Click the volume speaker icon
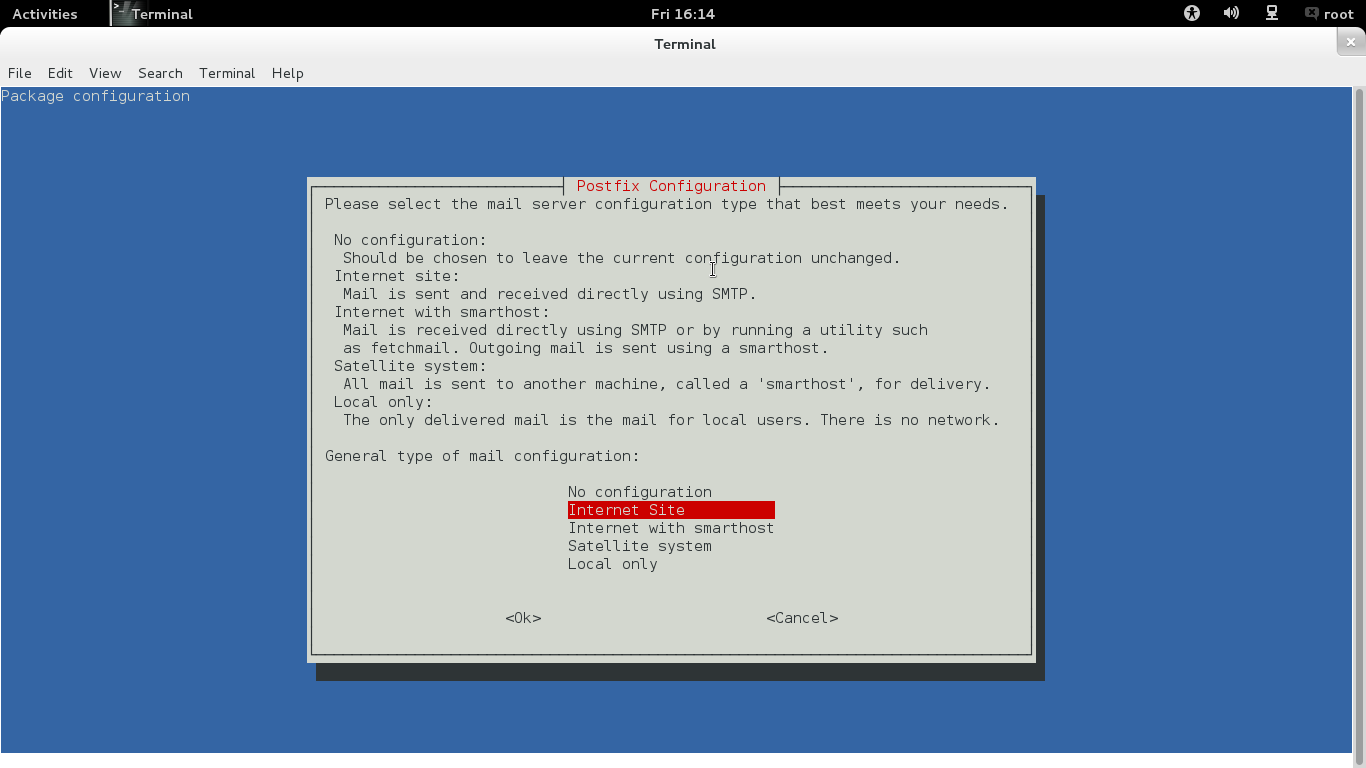 point(1231,13)
